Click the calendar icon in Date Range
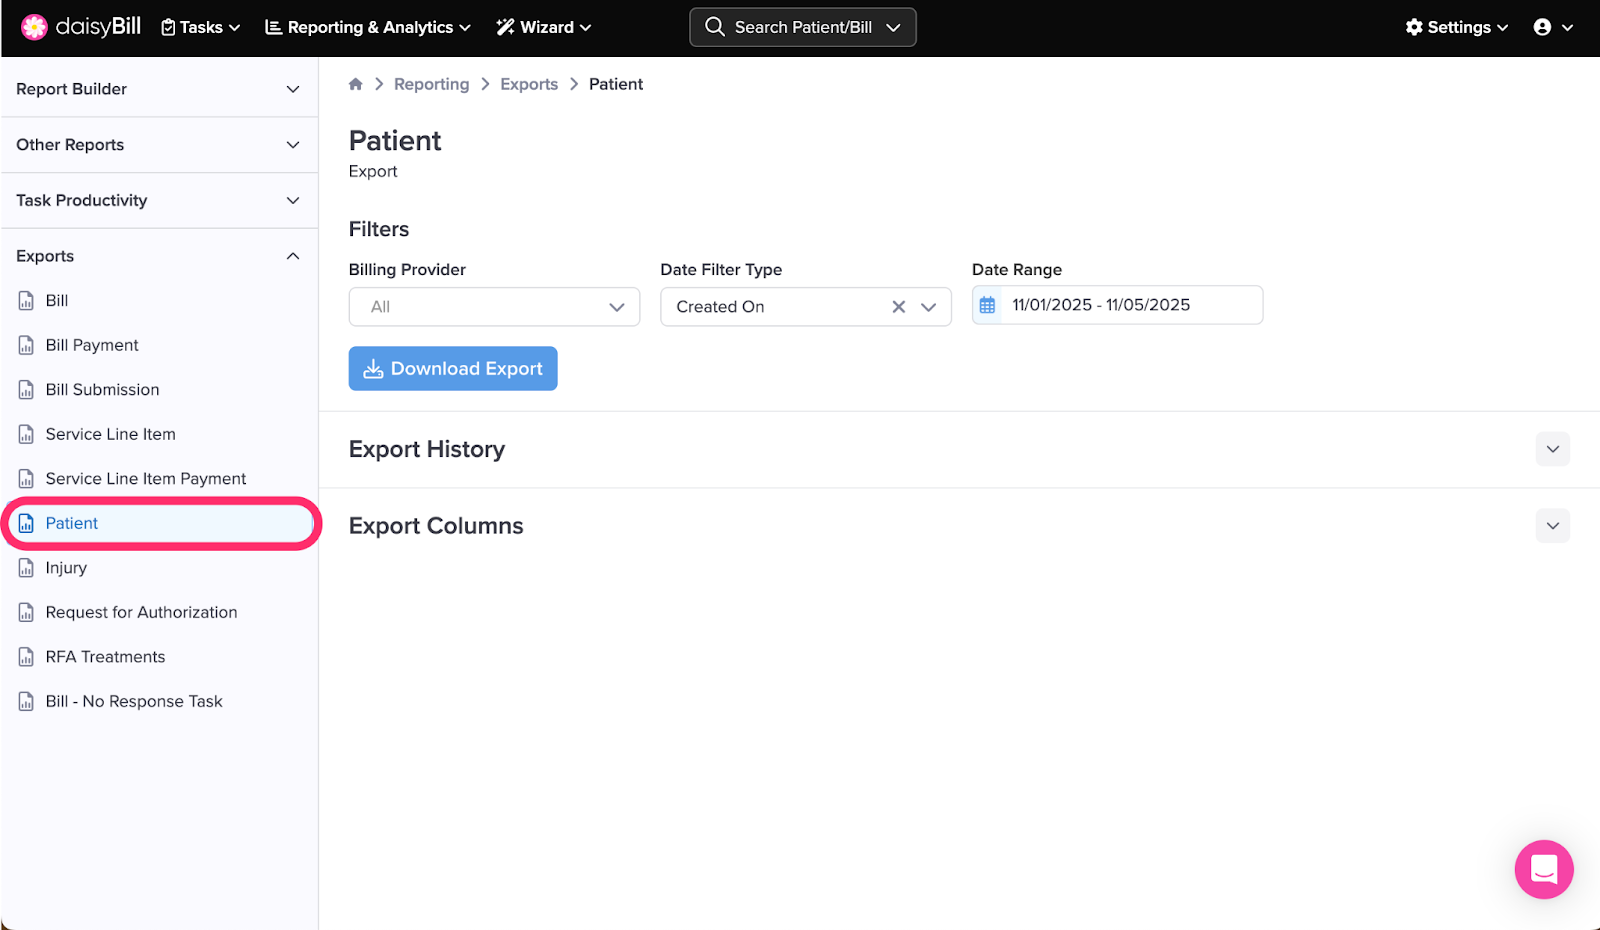Image resolution: width=1600 pixels, height=930 pixels. point(987,306)
